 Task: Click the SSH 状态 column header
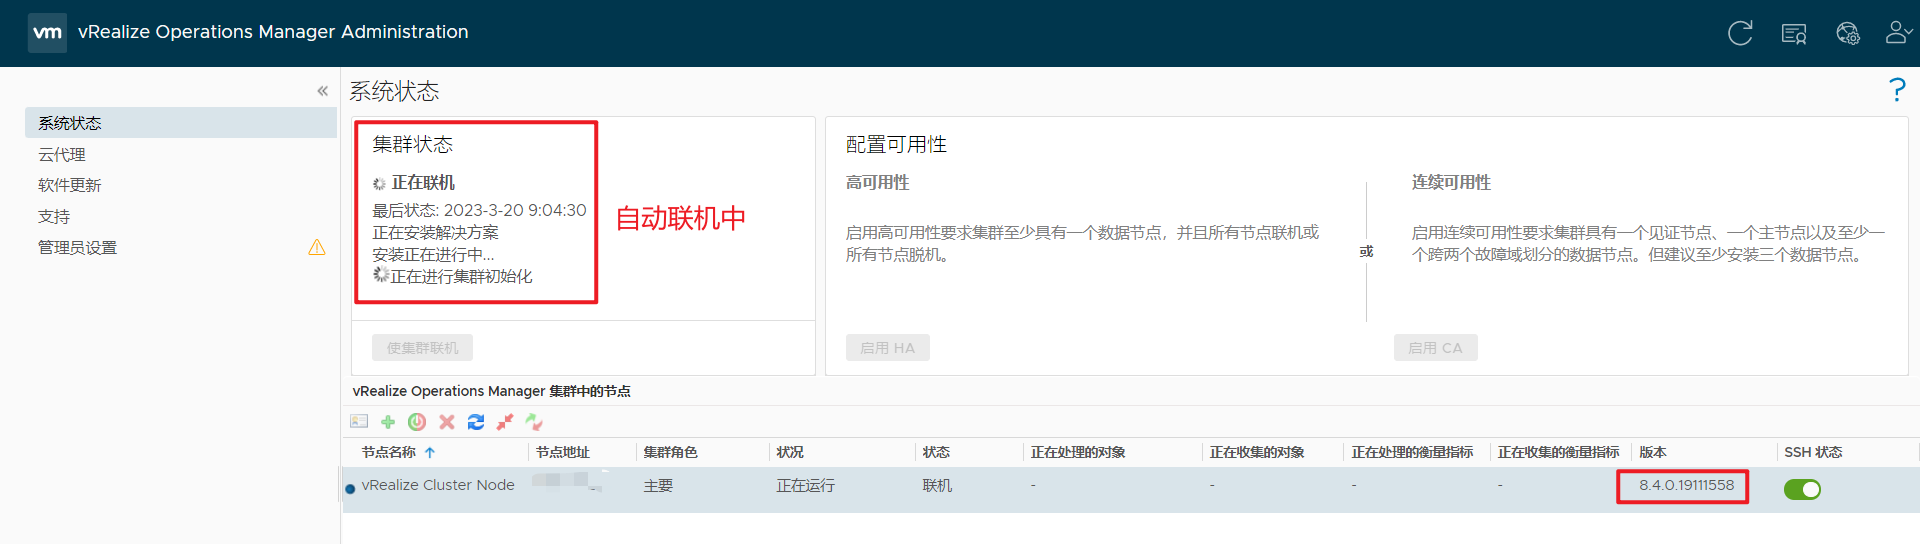pos(1813,452)
